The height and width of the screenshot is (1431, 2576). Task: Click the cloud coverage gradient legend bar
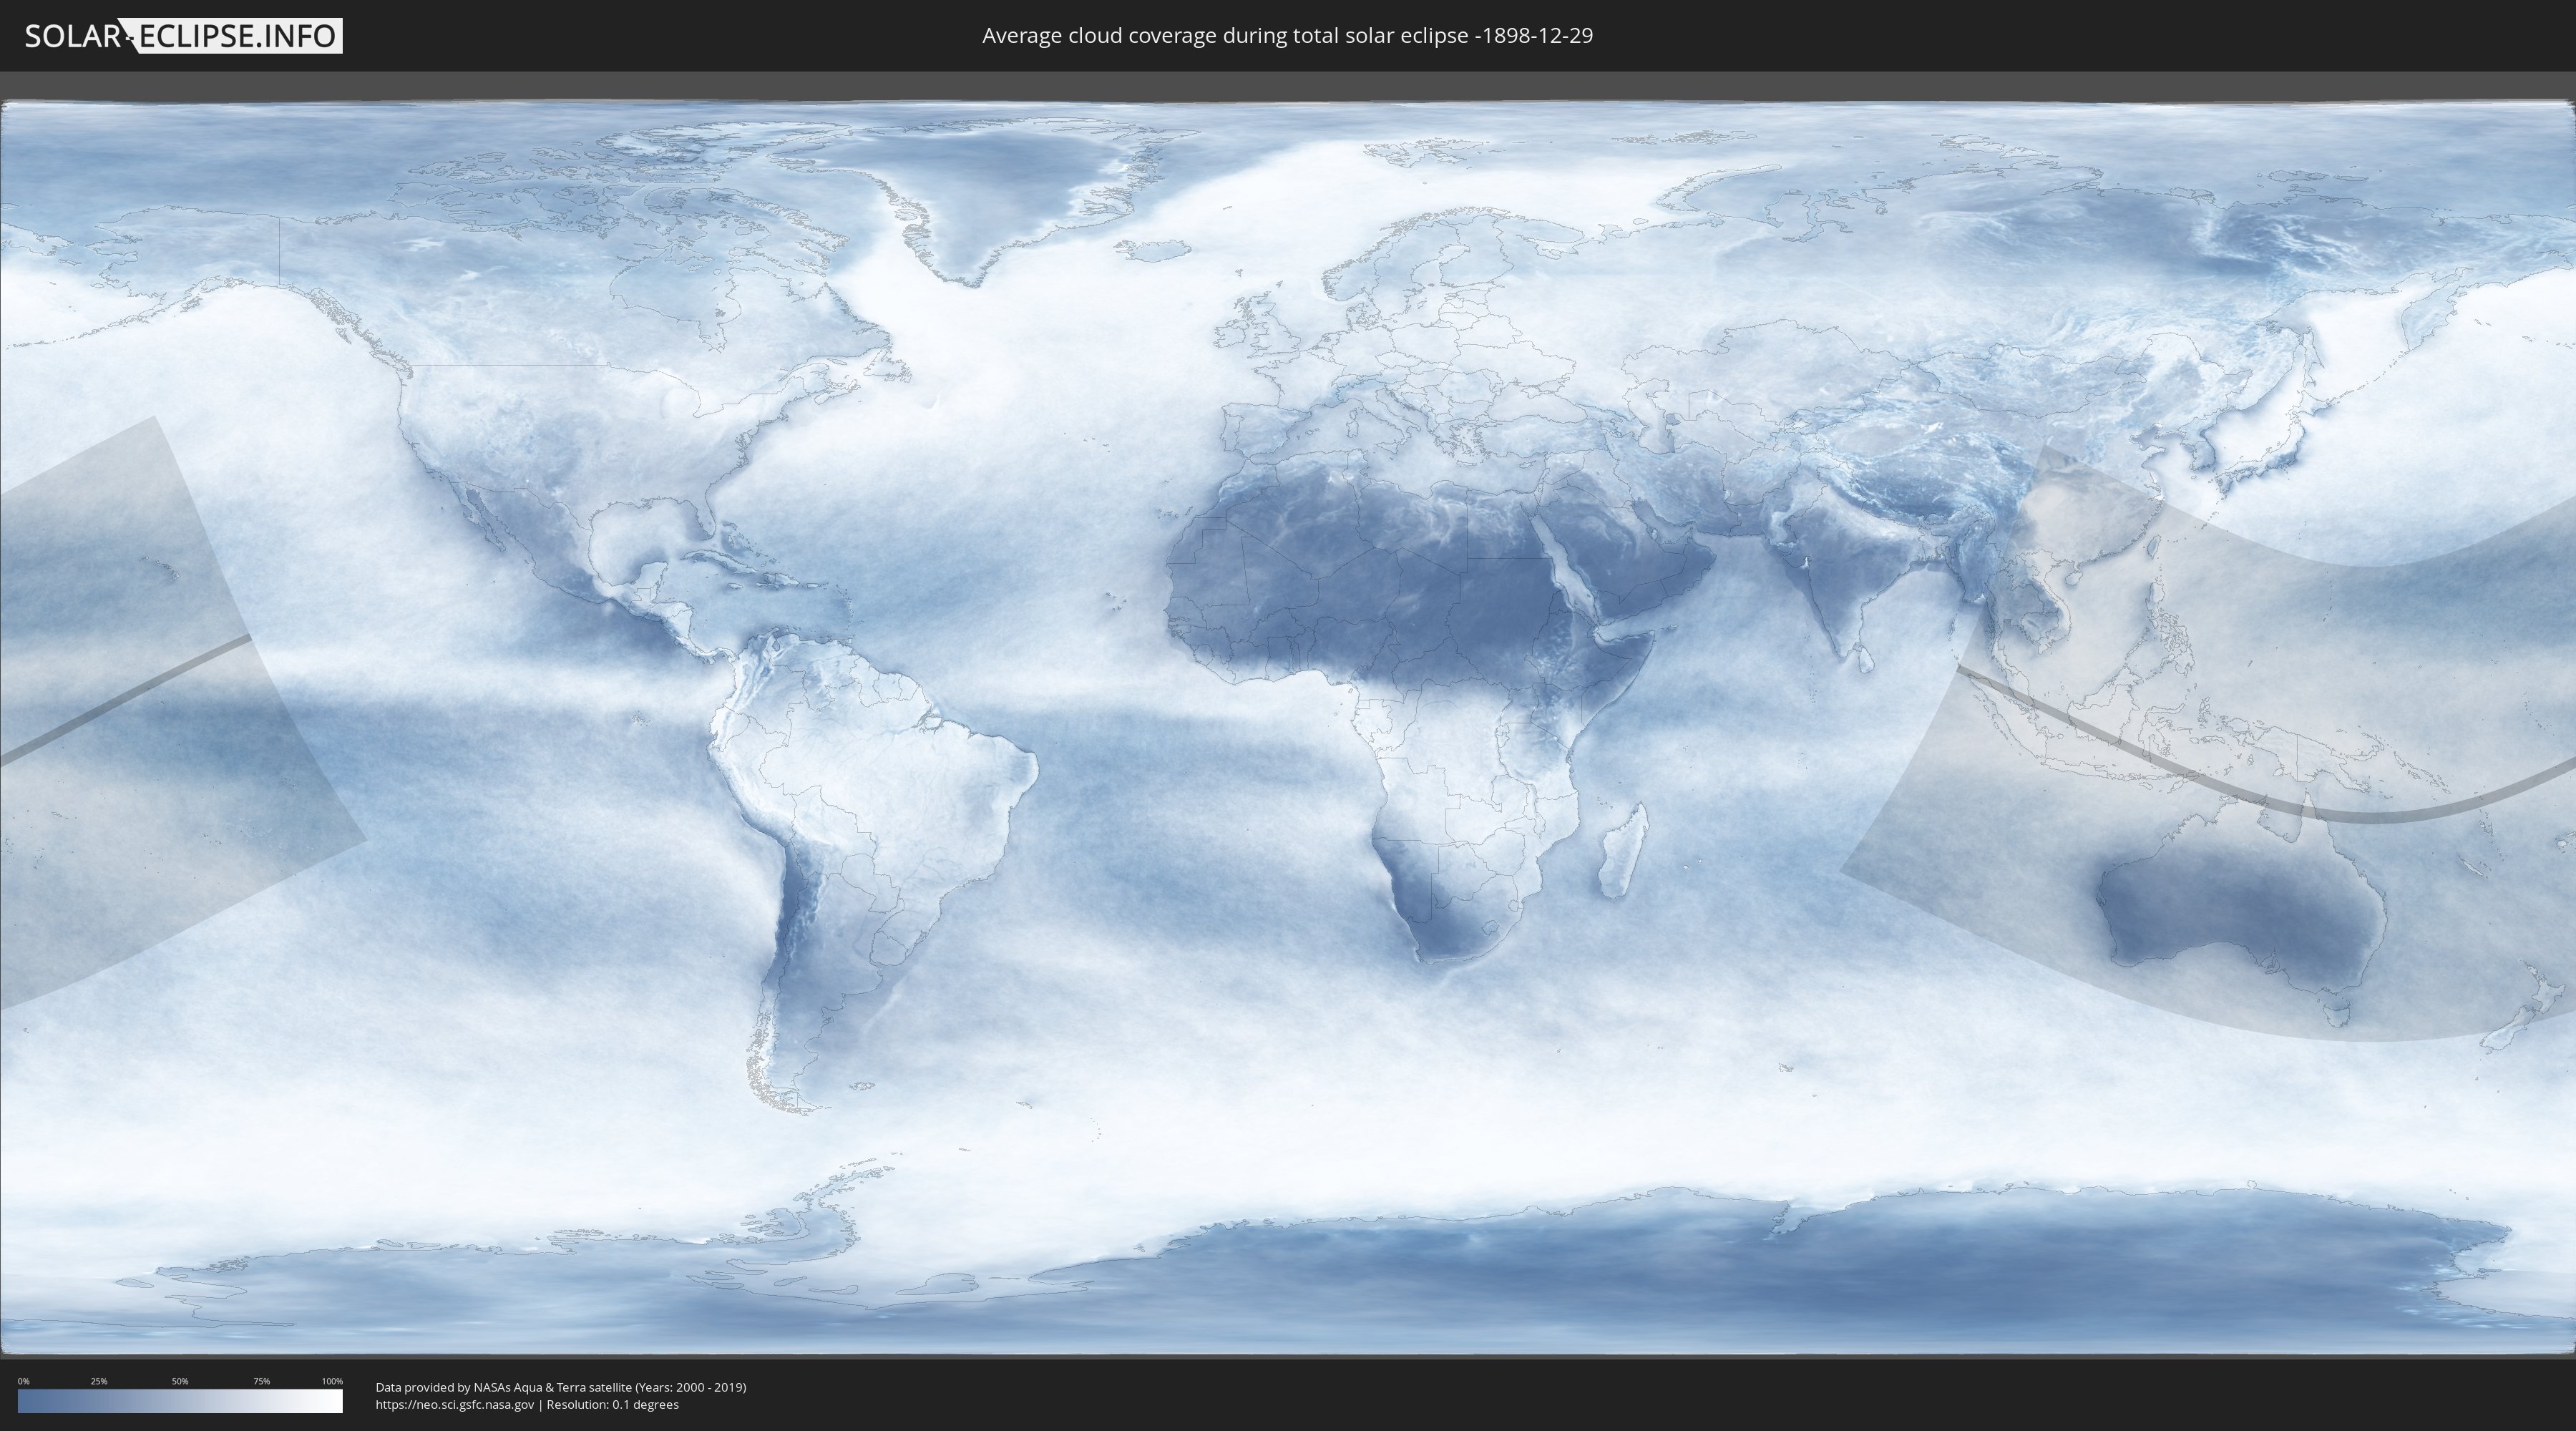pos(180,1401)
